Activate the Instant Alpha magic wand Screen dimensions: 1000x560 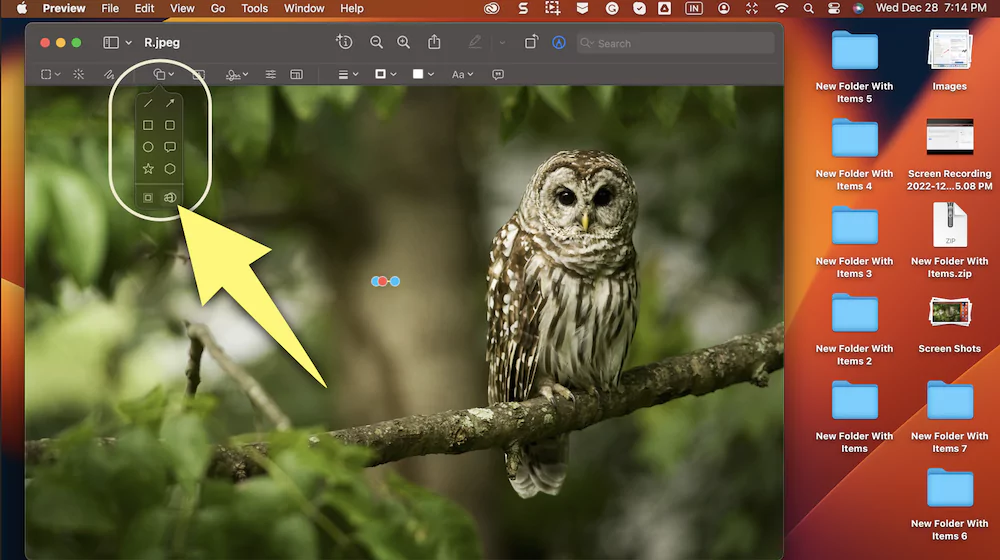(78, 75)
